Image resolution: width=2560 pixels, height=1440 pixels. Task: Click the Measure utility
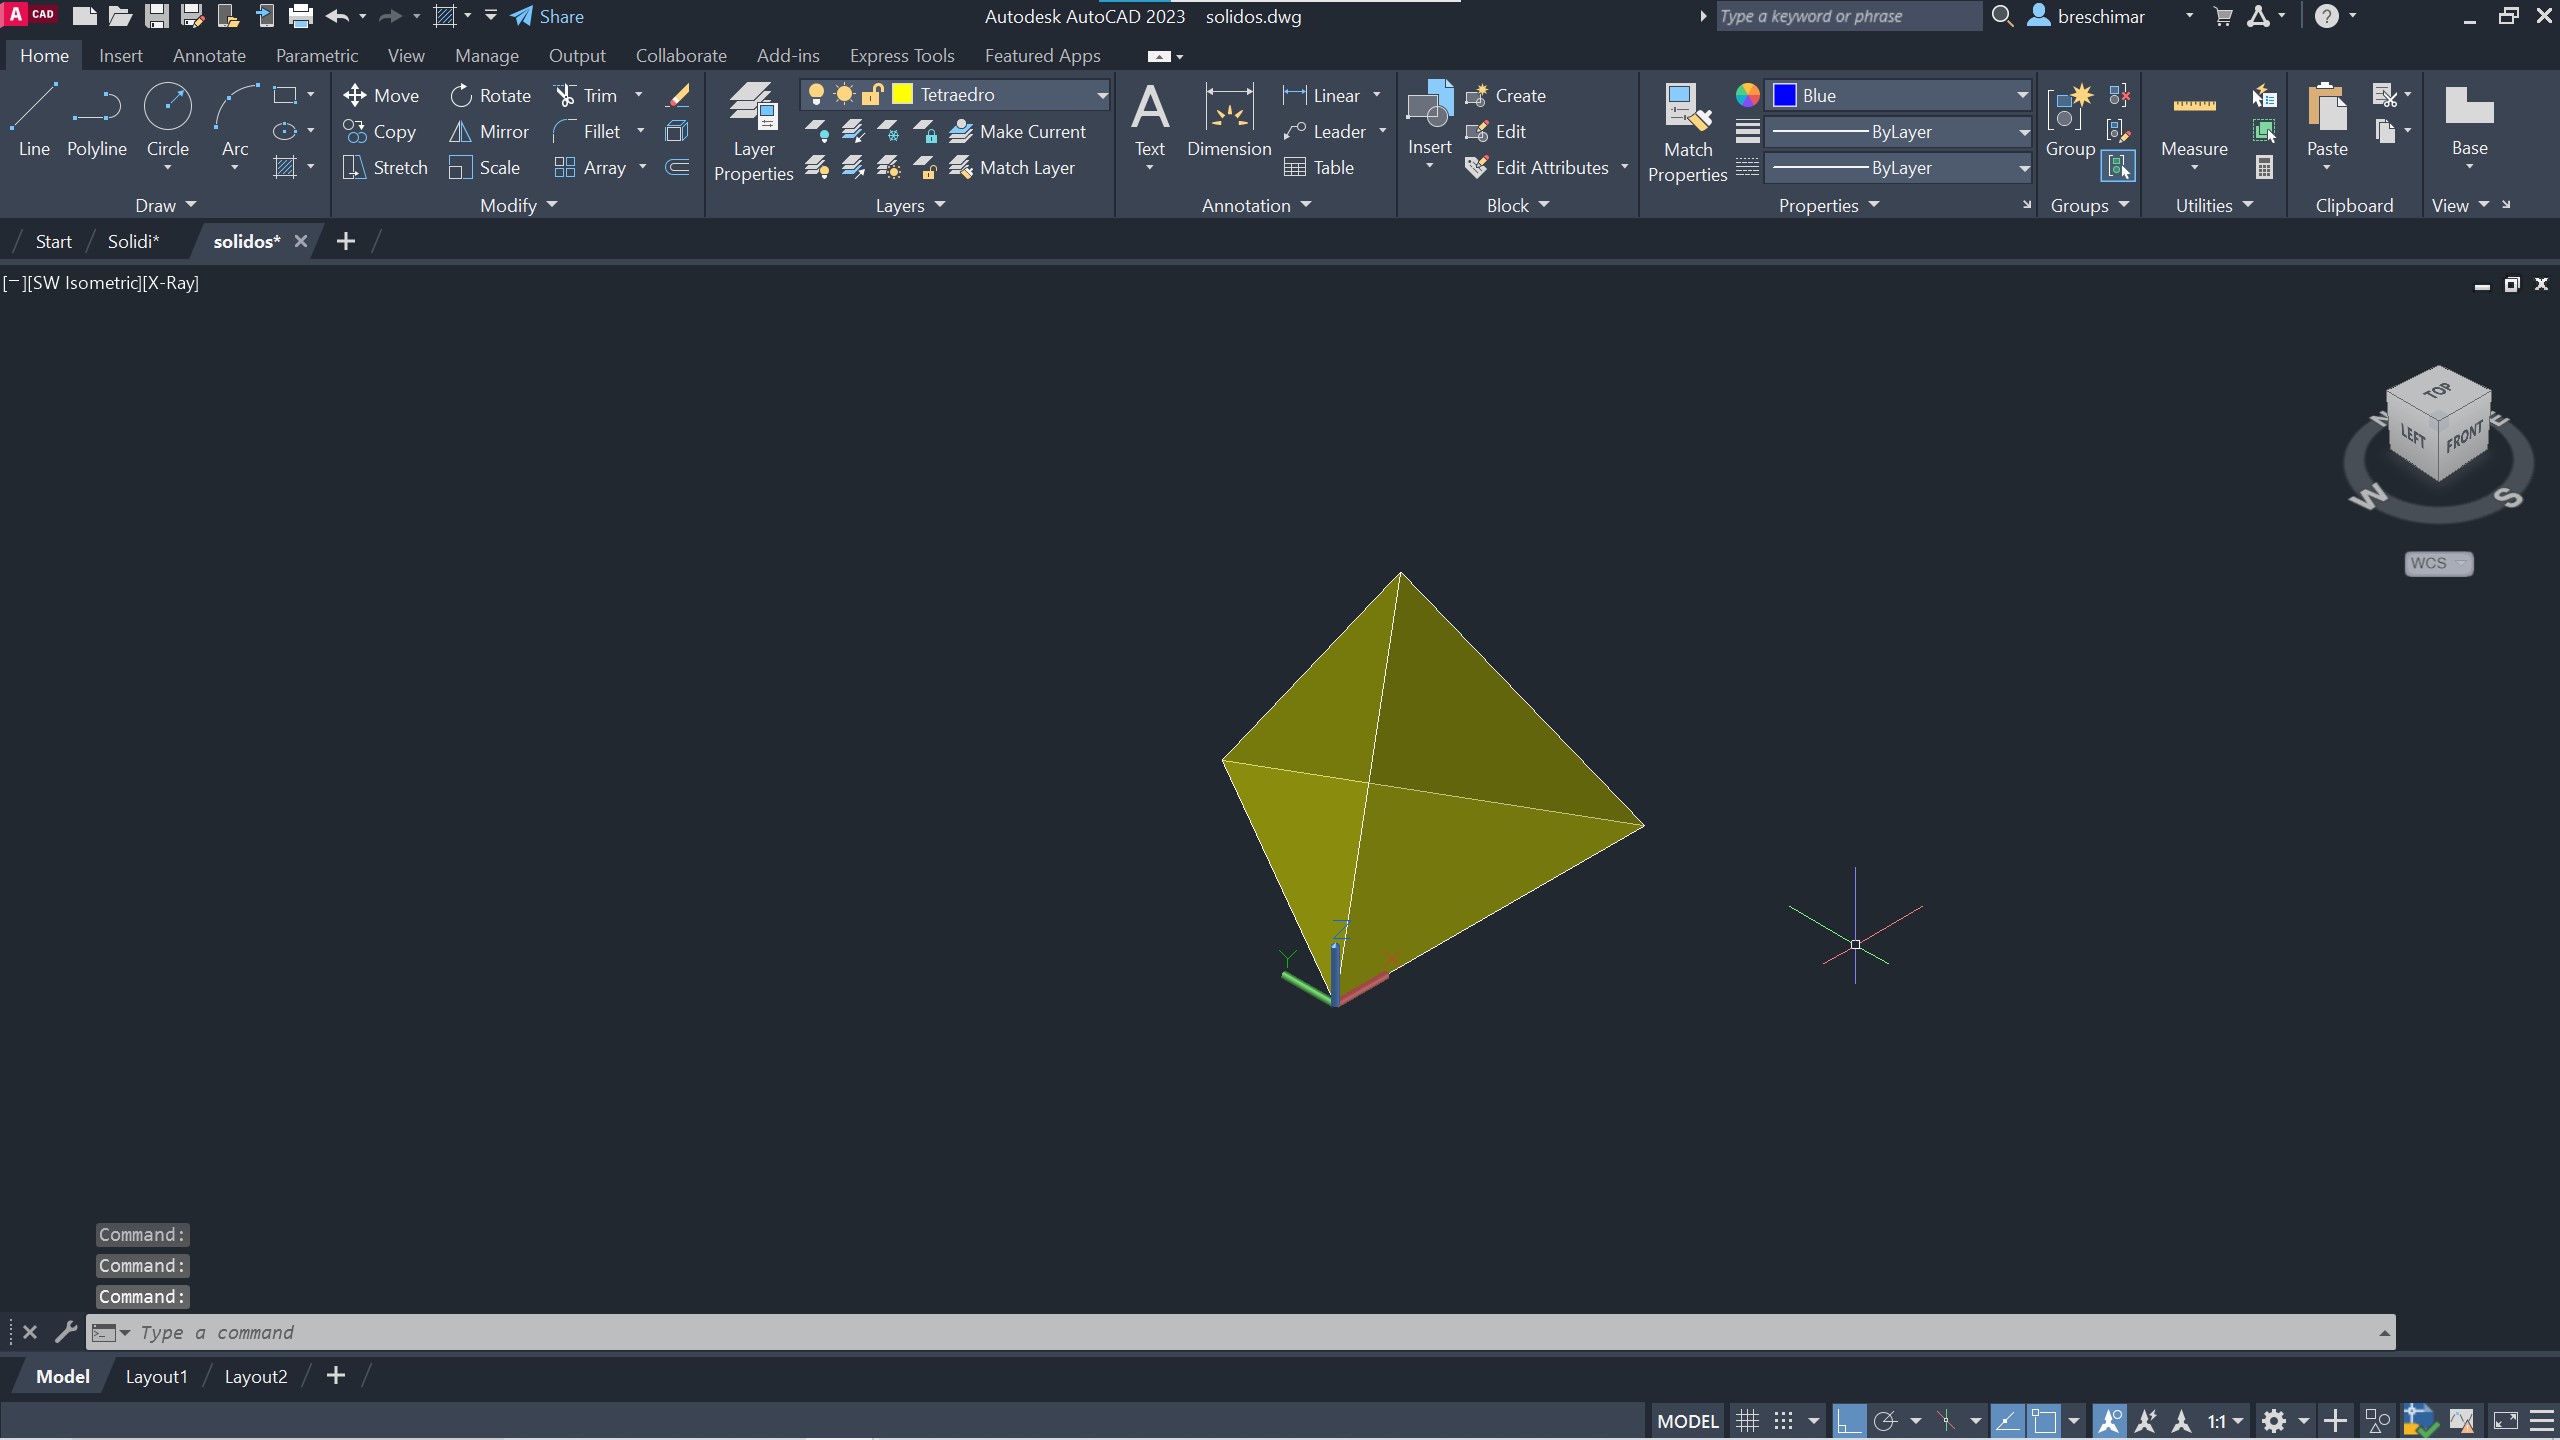pos(2194,121)
